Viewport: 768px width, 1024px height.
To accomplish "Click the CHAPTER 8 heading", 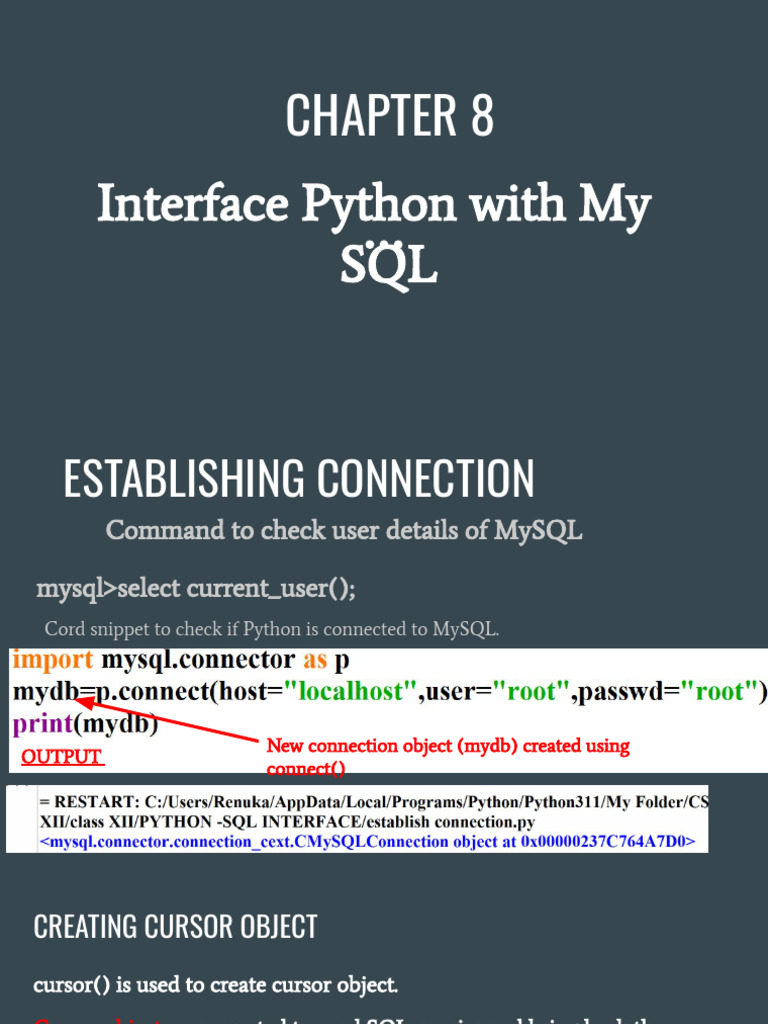I will (x=389, y=115).
